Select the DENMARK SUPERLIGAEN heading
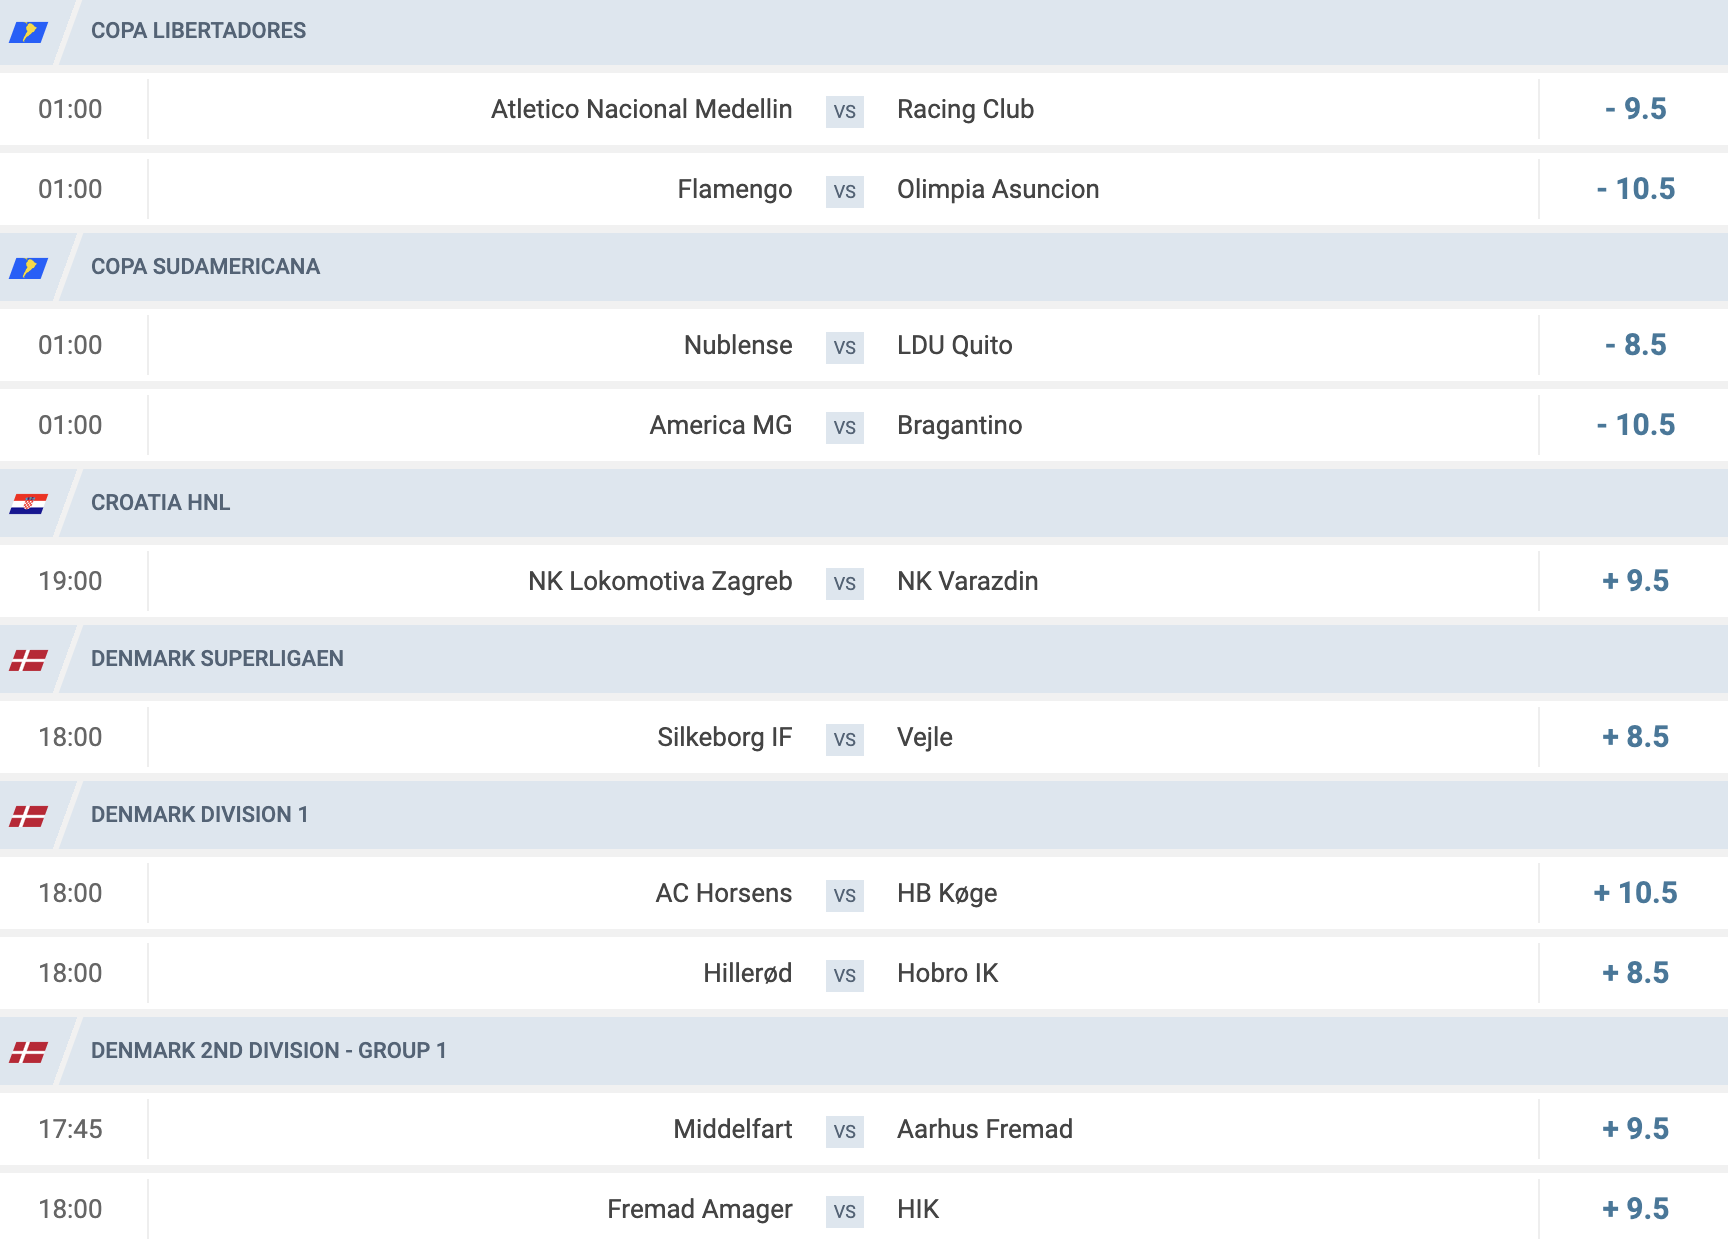The width and height of the screenshot is (1728, 1244). click(x=217, y=659)
